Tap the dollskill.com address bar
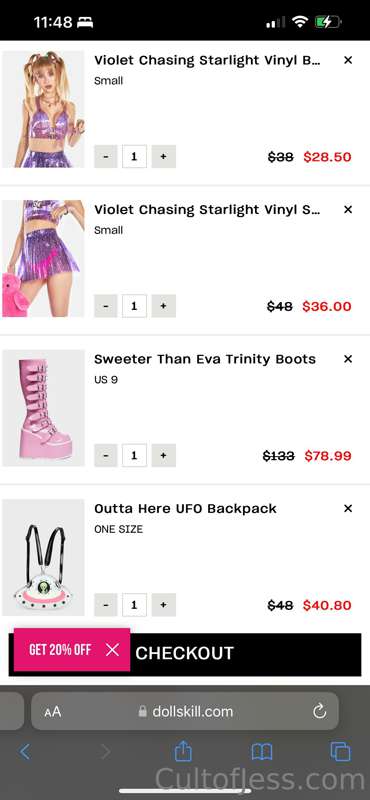Viewport: 370px width, 800px height. [185, 711]
